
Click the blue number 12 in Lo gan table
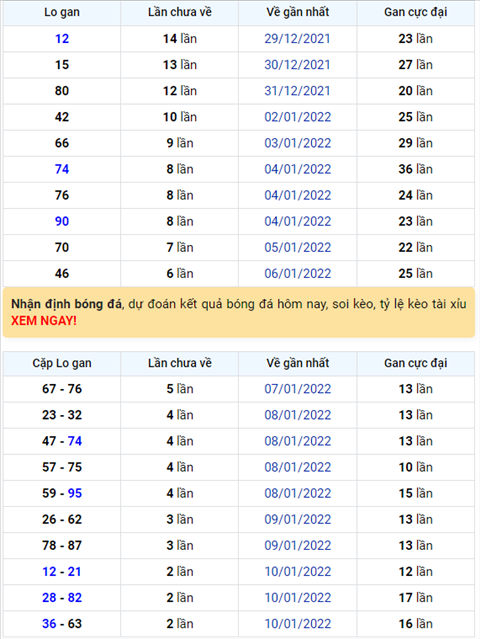click(62, 39)
